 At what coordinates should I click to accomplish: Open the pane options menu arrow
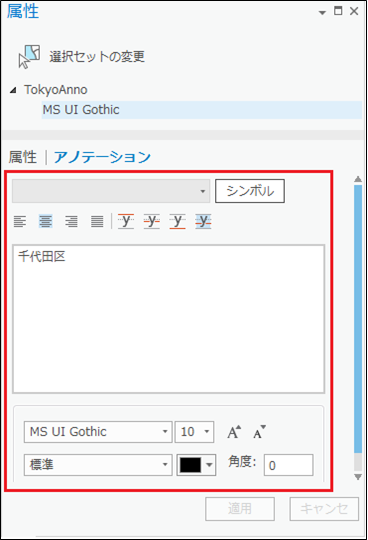(322, 13)
